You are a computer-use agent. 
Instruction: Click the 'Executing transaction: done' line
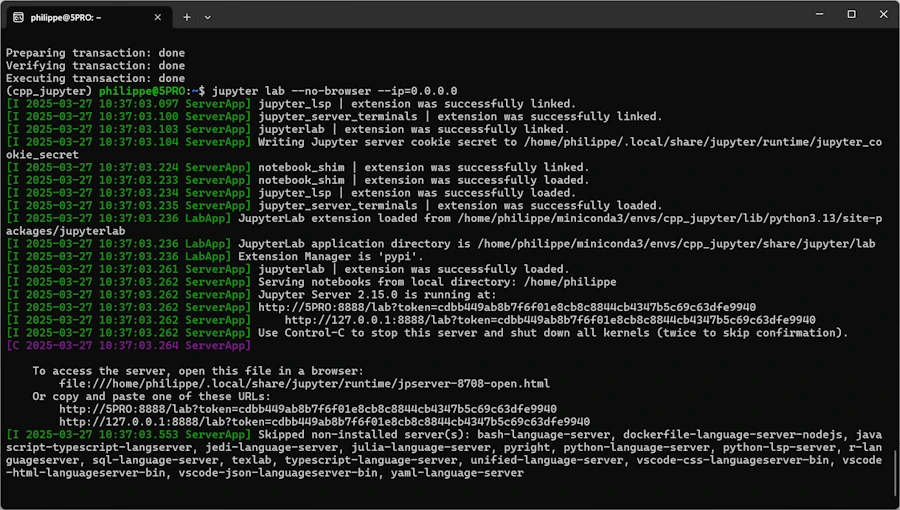(95, 78)
